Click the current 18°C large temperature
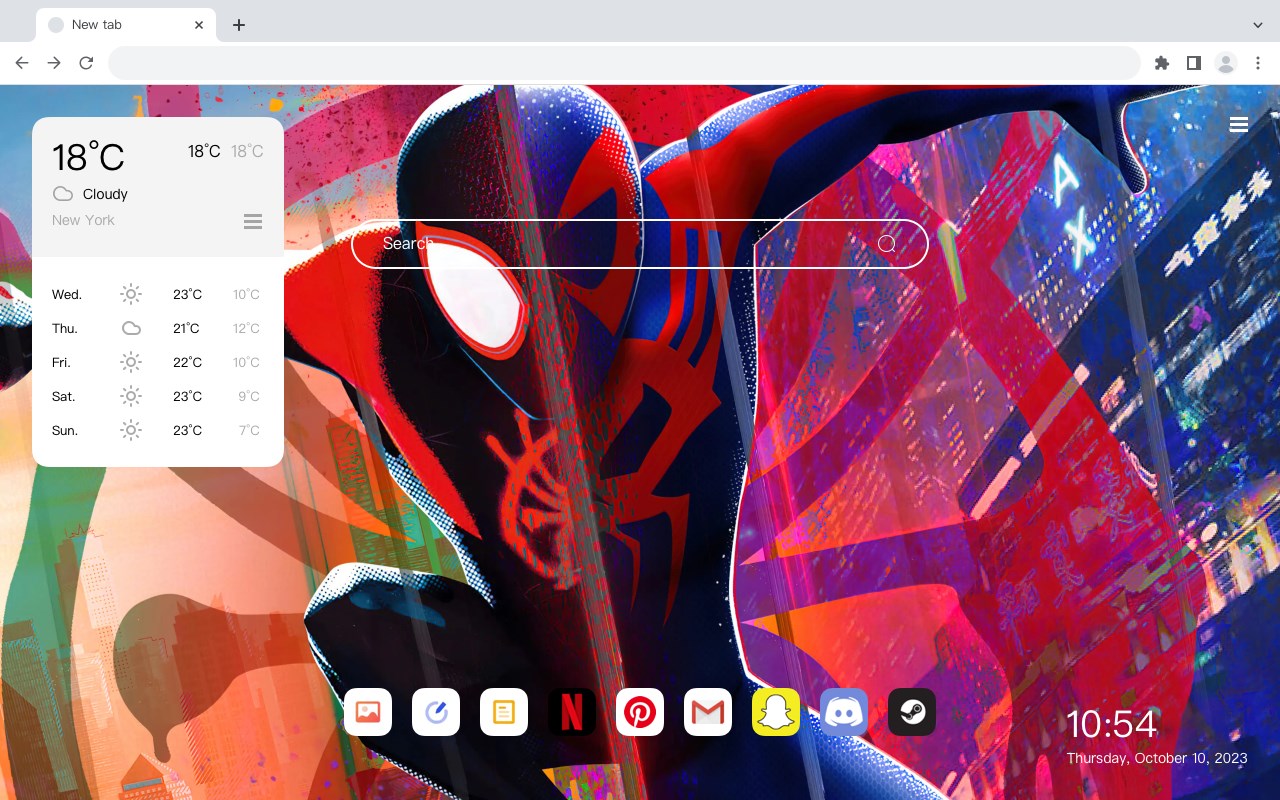 click(x=88, y=157)
